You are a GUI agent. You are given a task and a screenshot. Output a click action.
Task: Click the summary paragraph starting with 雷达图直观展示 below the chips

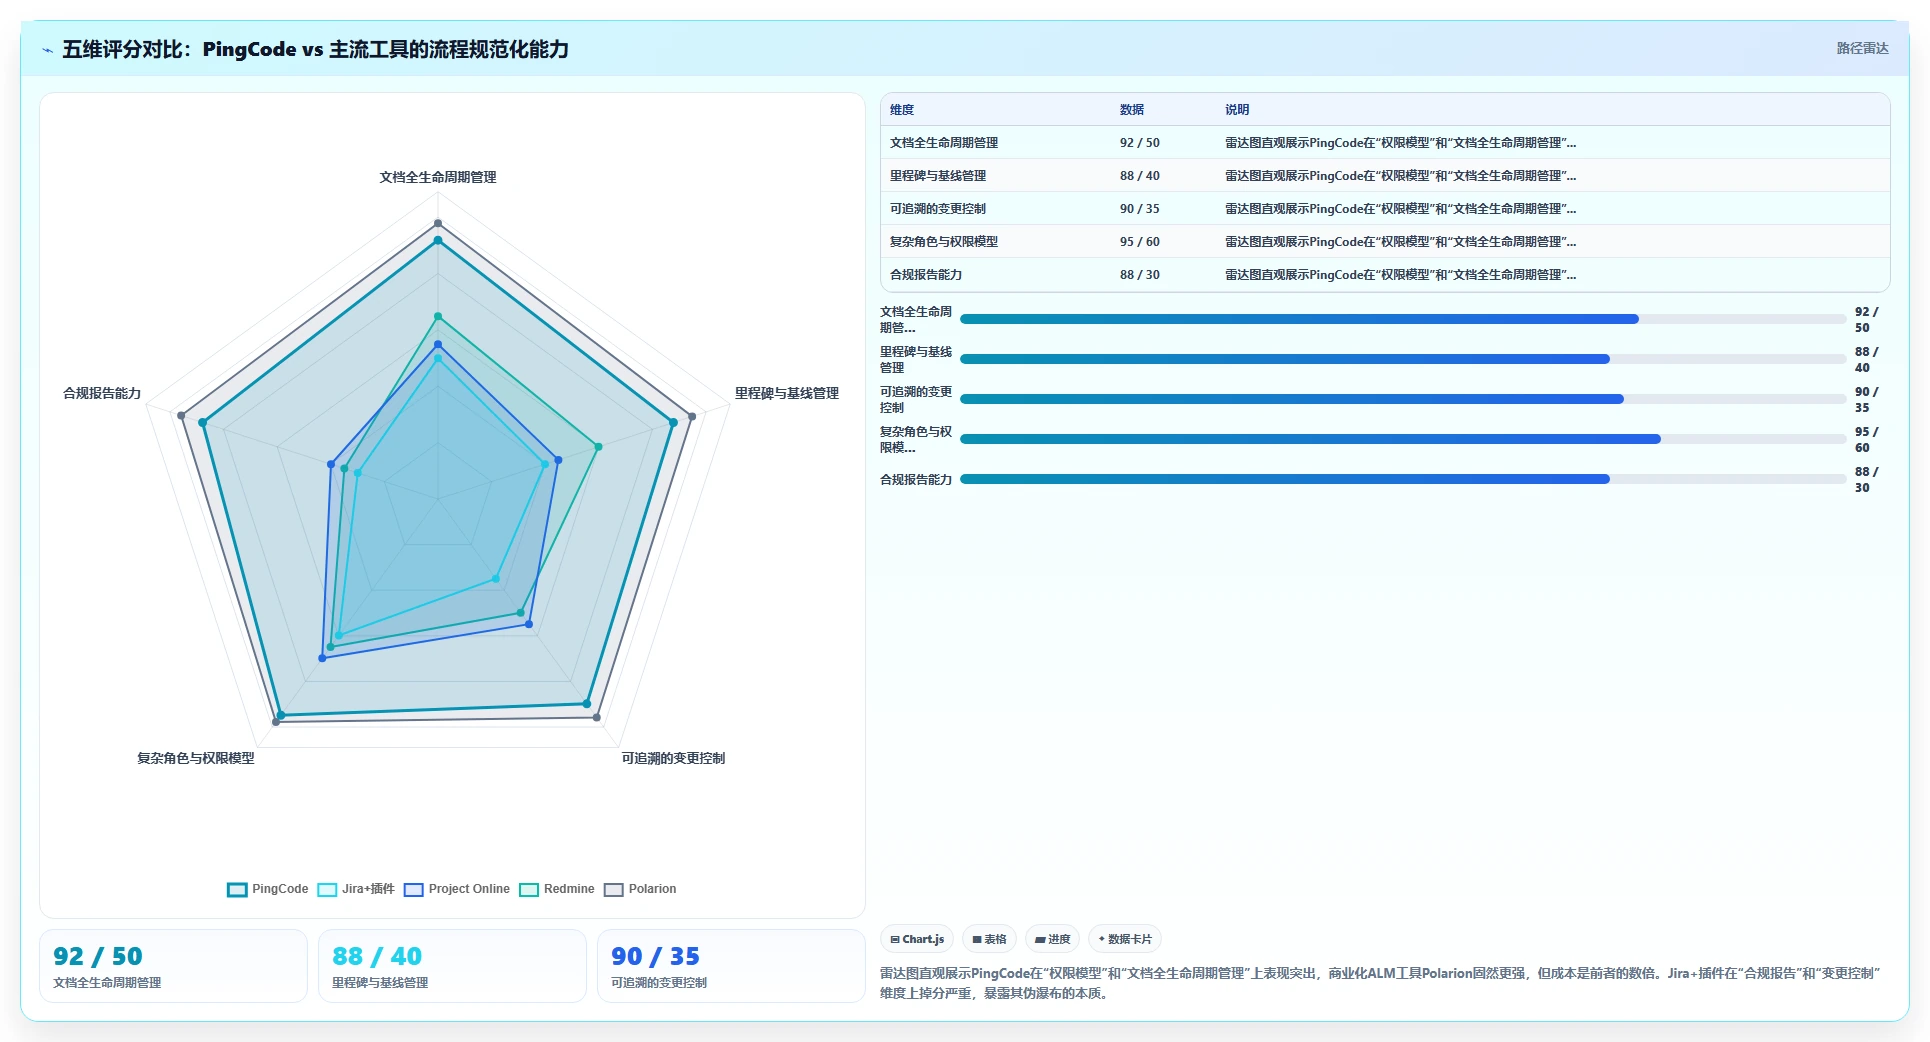click(x=1380, y=983)
